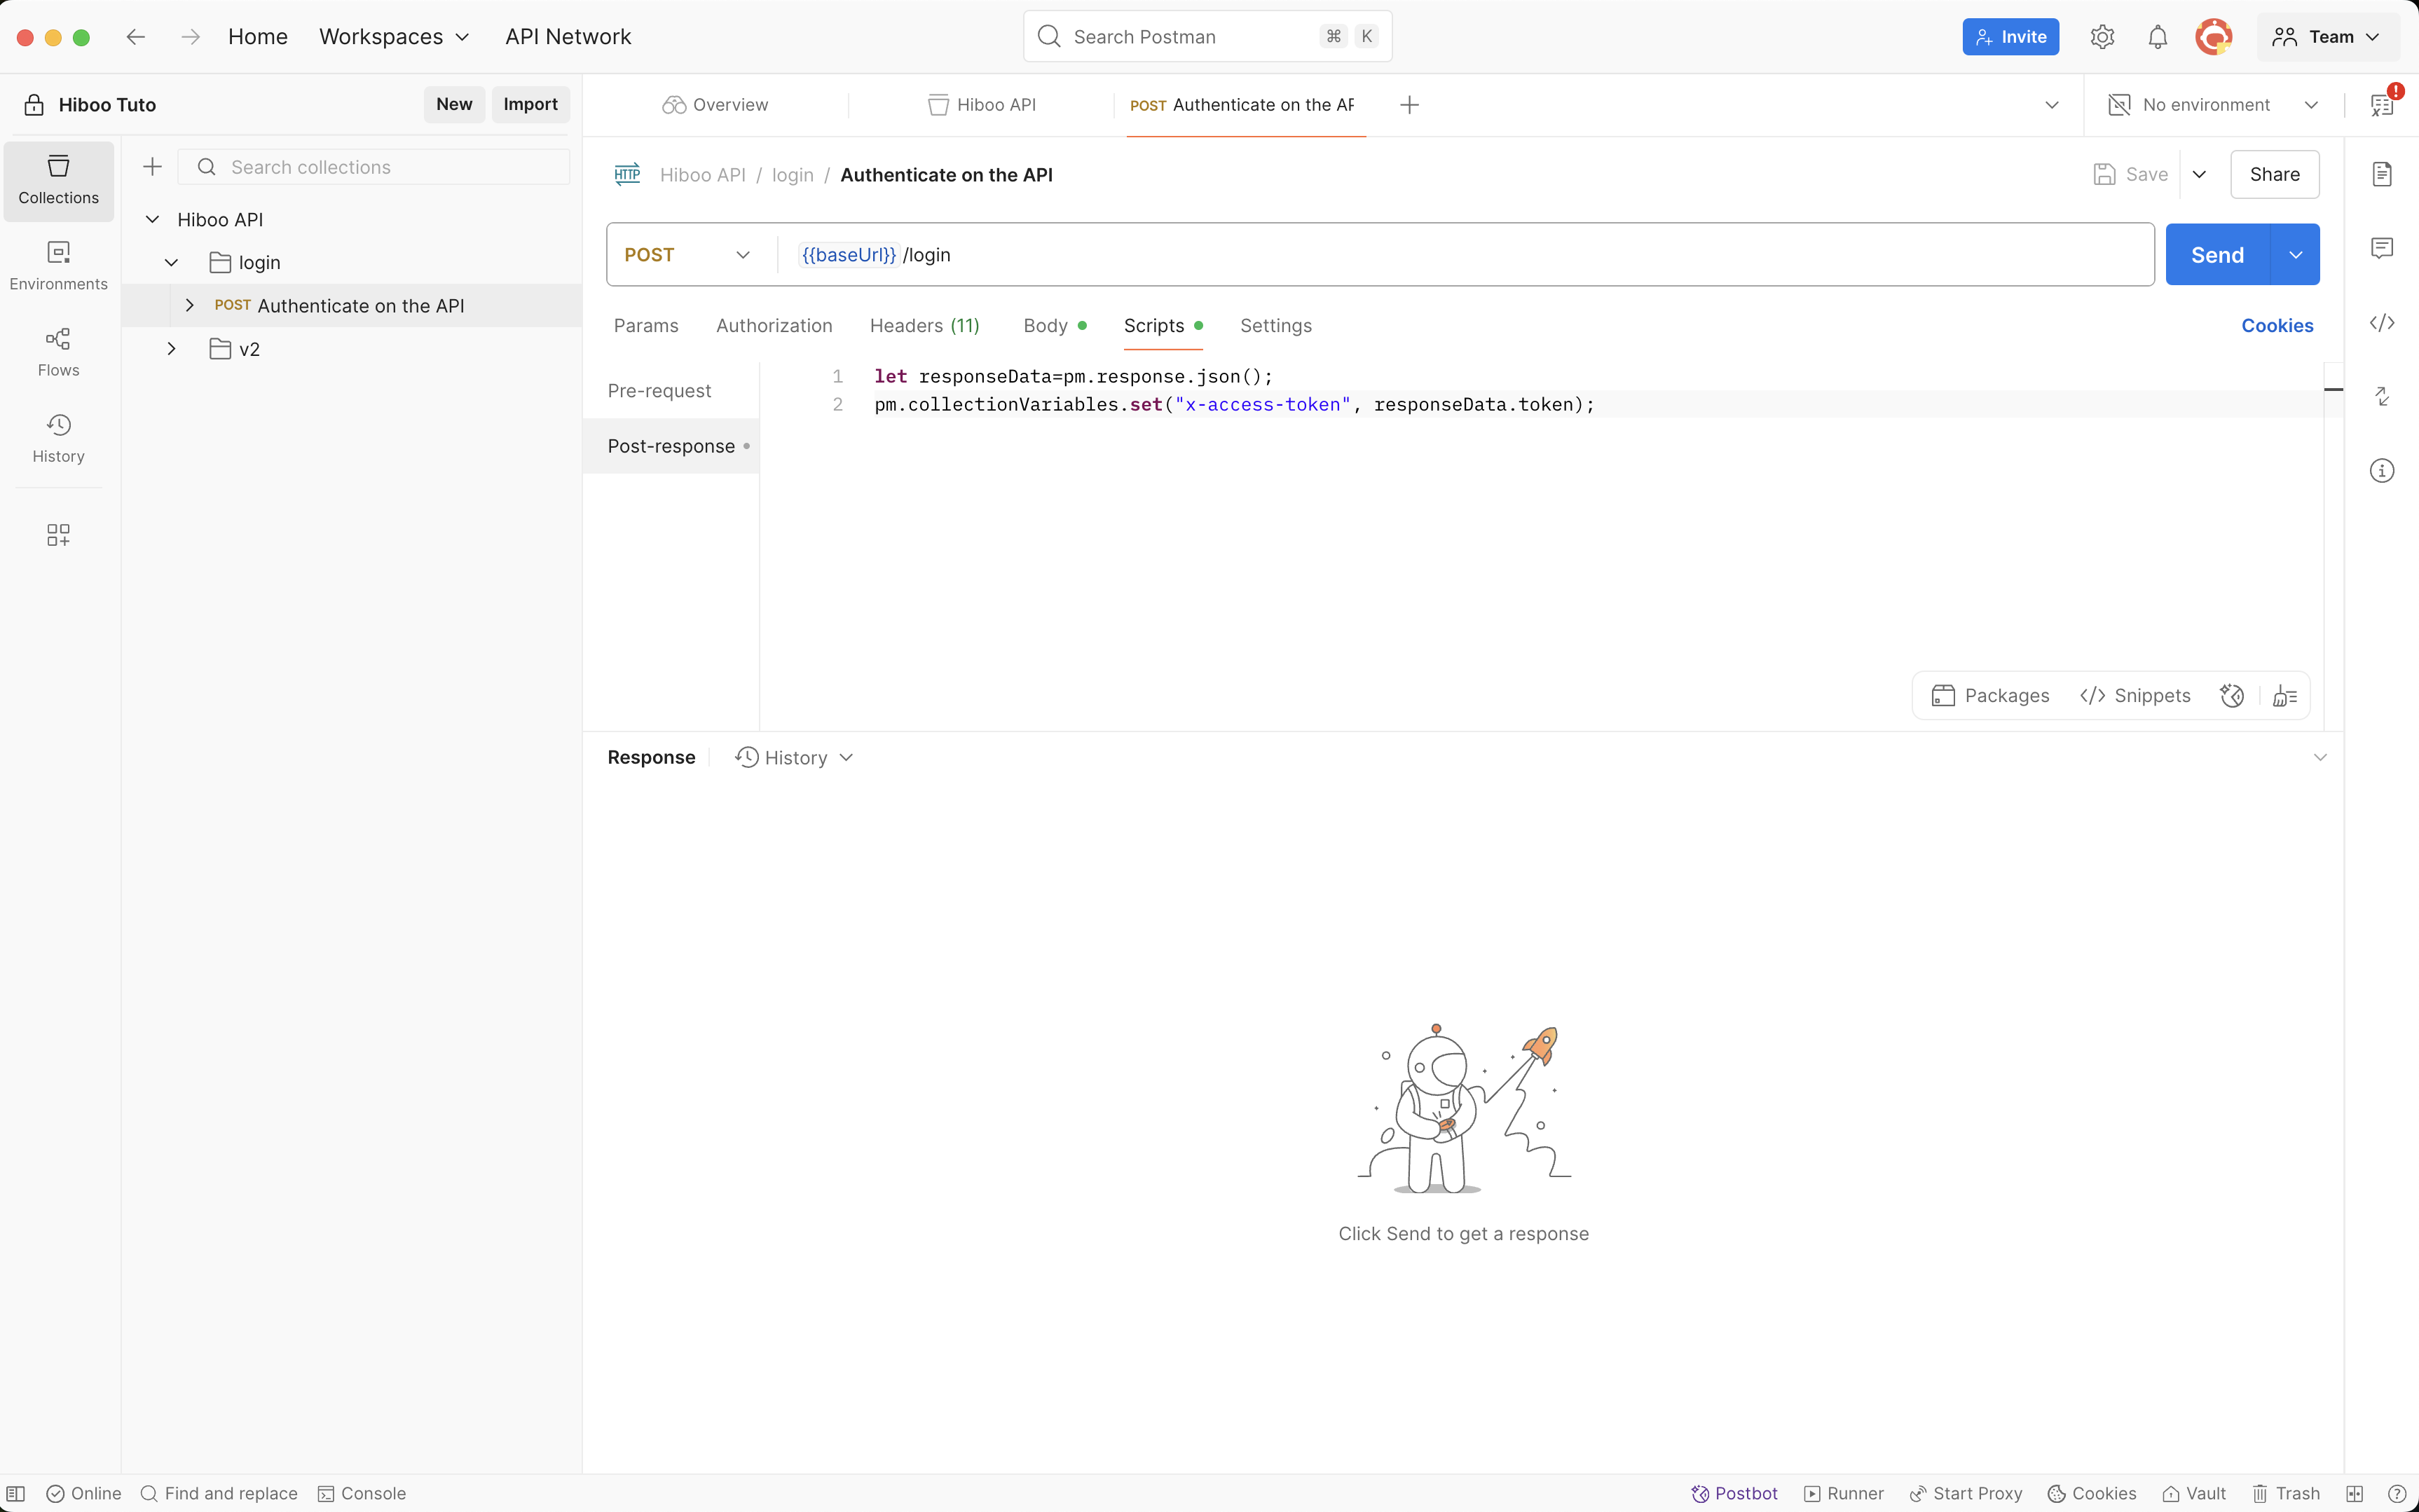Open the Save options dropdown arrow
This screenshot has width=2419, height=1512.
(x=2199, y=175)
